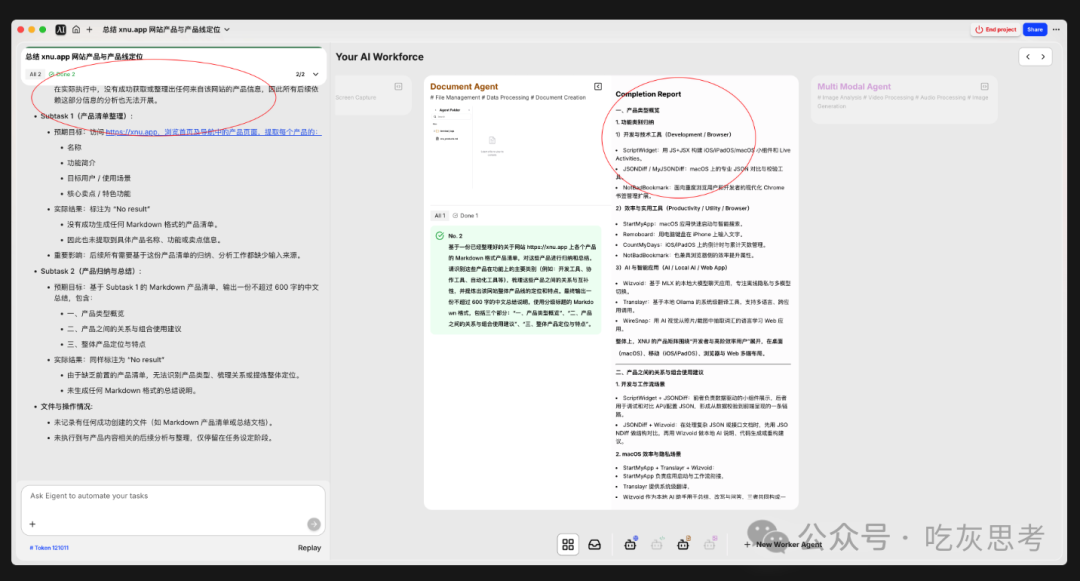Click the Eigent logo icon
The height and width of the screenshot is (581, 1080).
61,30
